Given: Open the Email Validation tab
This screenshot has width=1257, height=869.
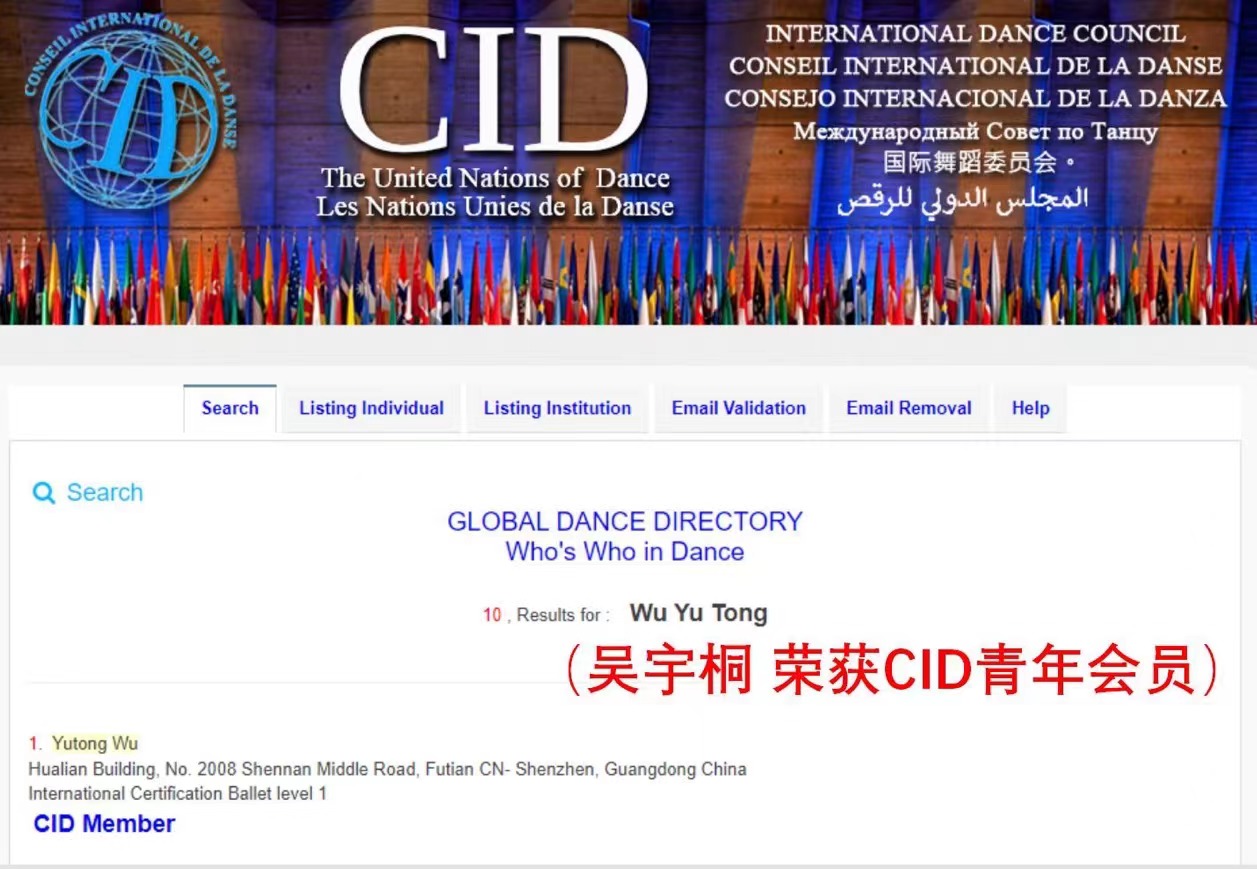Looking at the screenshot, I should (x=738, y=408).
